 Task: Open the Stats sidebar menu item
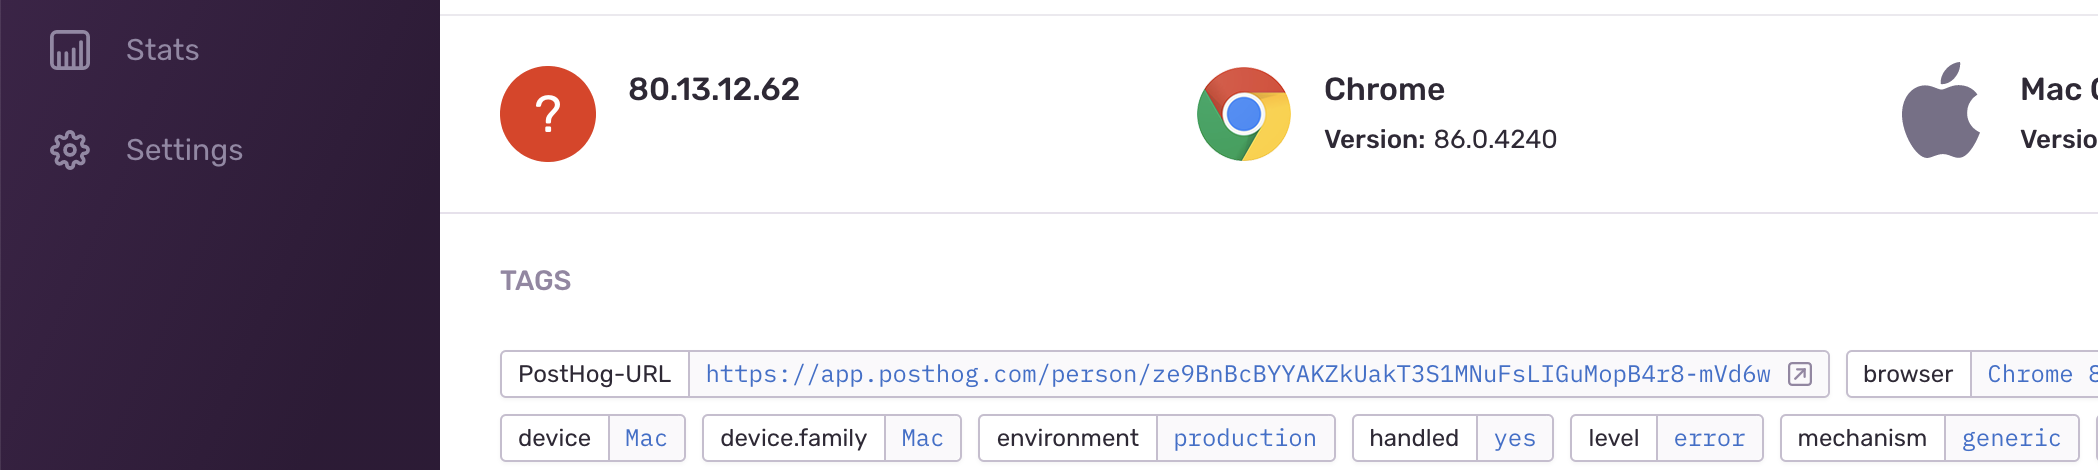(162, 50)
